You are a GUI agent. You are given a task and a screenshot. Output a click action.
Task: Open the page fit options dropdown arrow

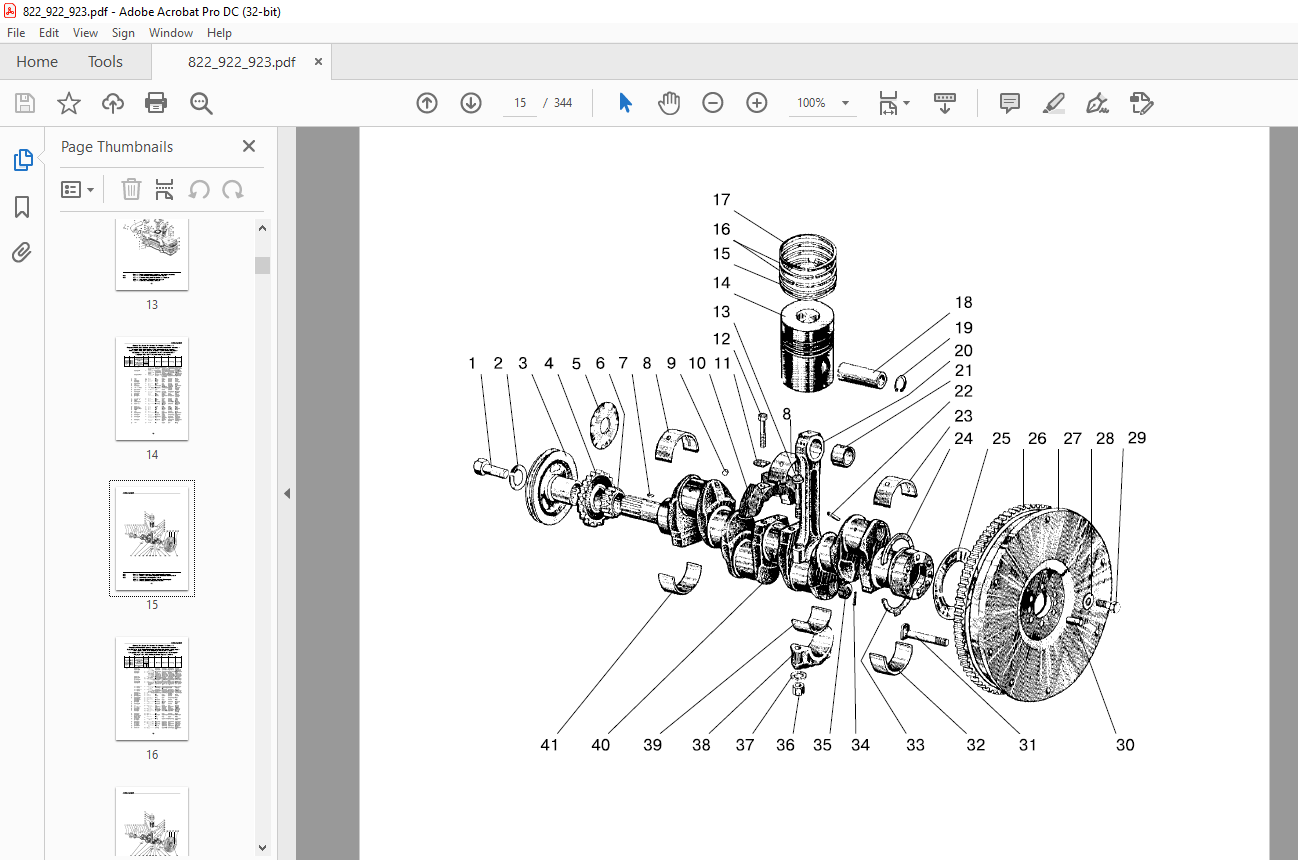(907, 103)
